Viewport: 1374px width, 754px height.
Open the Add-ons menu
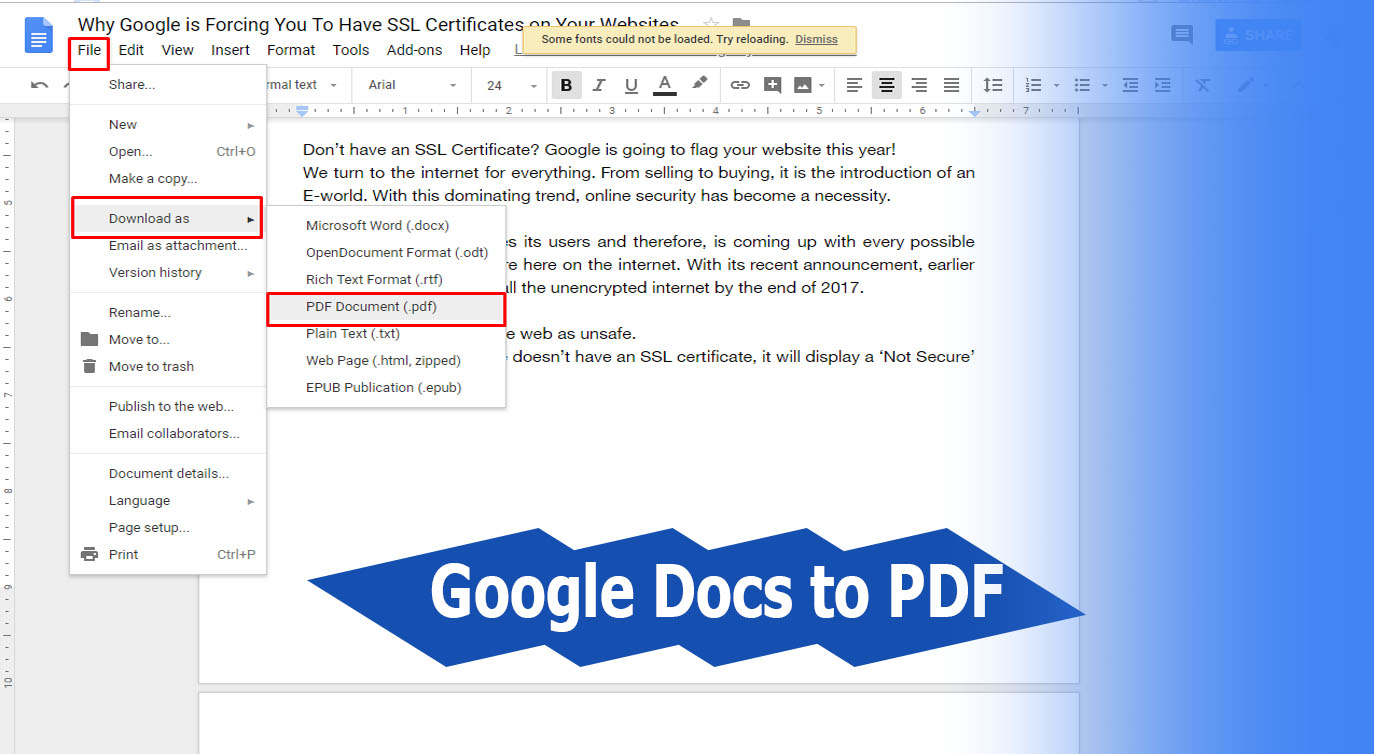coord(414,49)
